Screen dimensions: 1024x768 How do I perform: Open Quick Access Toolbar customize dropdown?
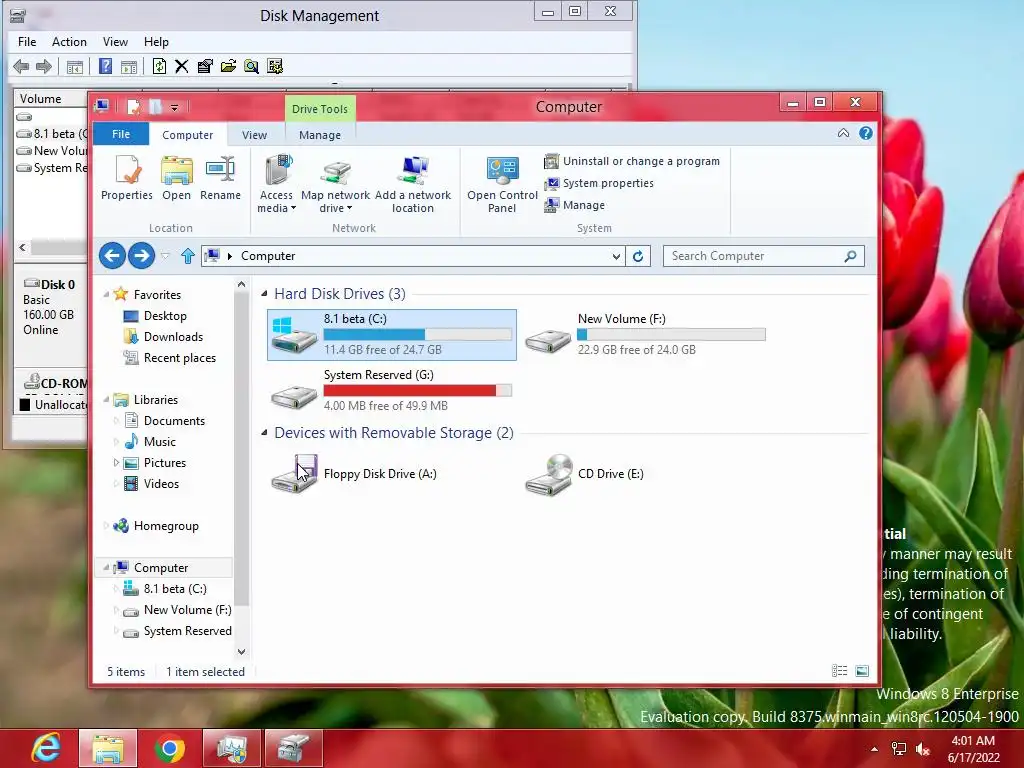(x=174, y=107)
